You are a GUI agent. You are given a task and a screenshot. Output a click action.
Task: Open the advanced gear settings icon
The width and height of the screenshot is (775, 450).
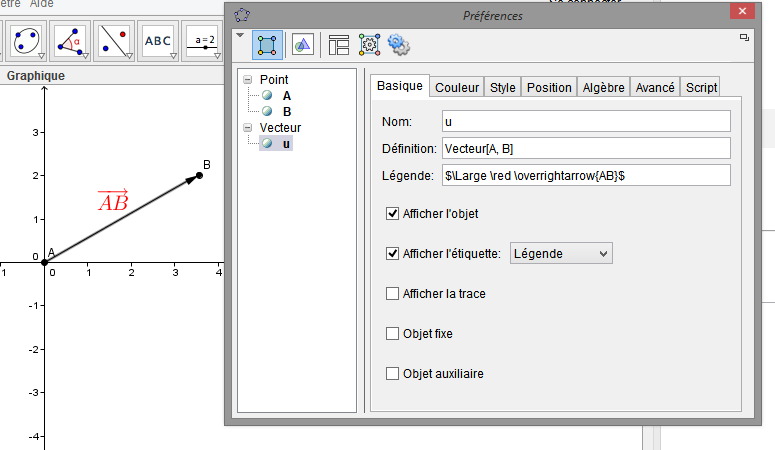tap(400, 44)
